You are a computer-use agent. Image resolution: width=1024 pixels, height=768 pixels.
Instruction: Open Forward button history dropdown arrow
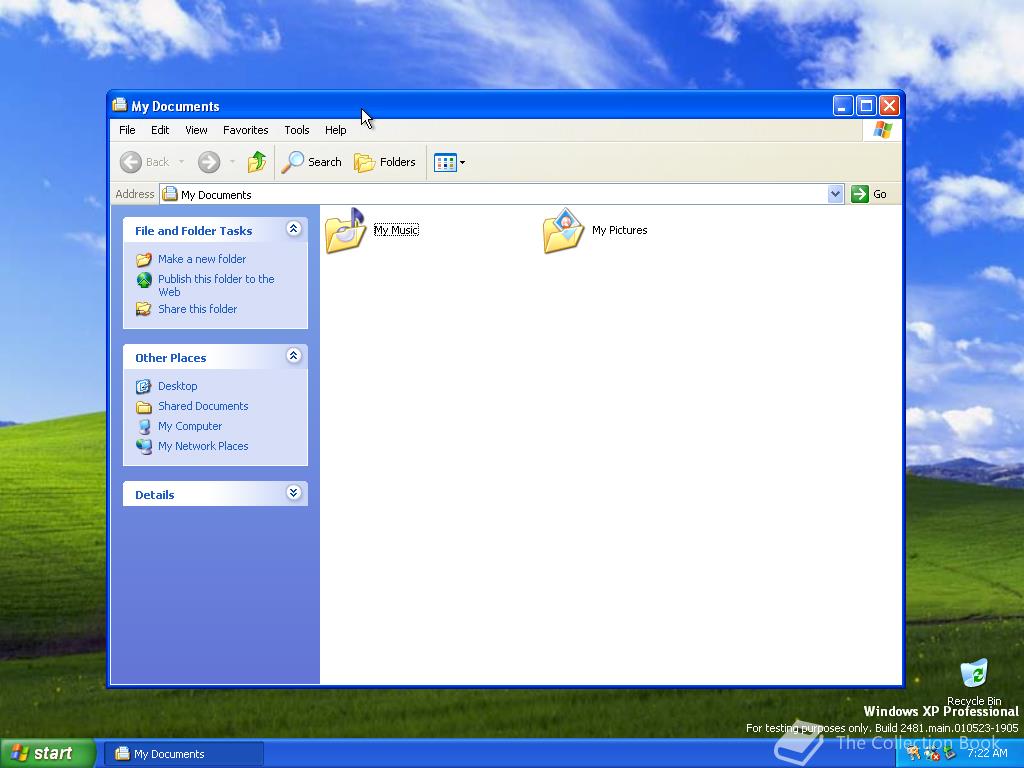(x=232, y=162)
